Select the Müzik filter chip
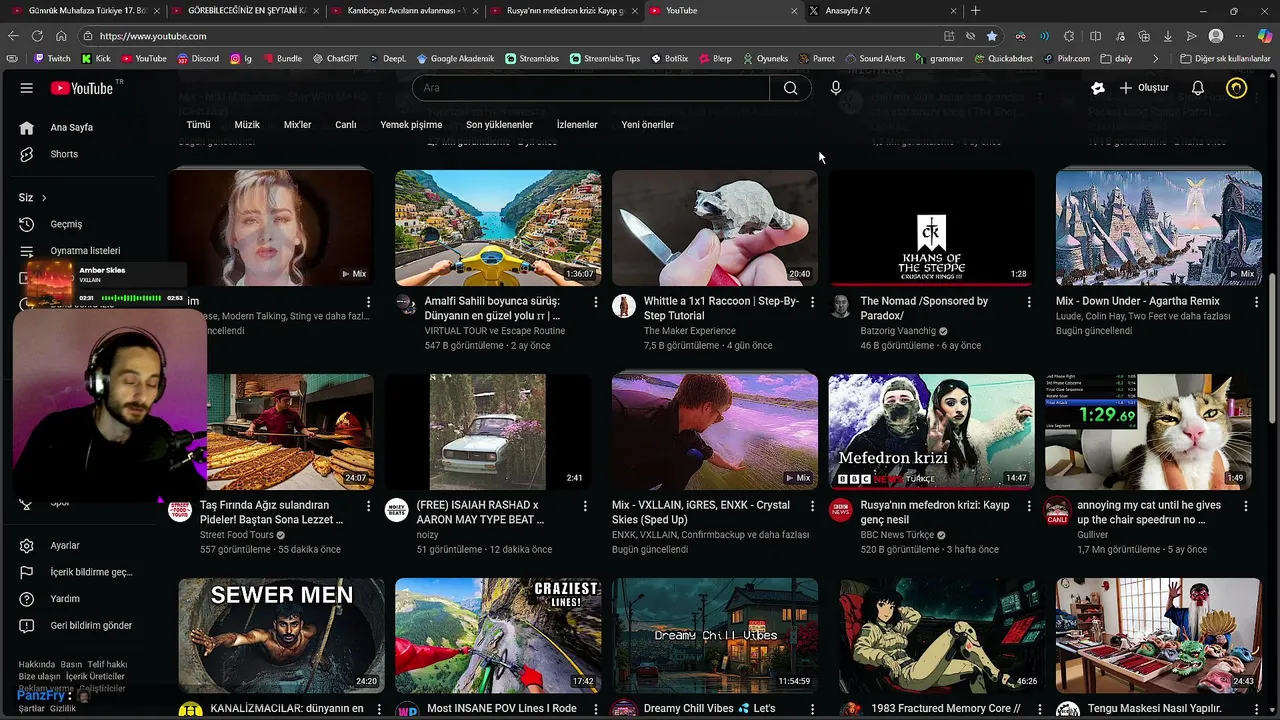This screenshot has height=720, width=1280. pos(247,125)
